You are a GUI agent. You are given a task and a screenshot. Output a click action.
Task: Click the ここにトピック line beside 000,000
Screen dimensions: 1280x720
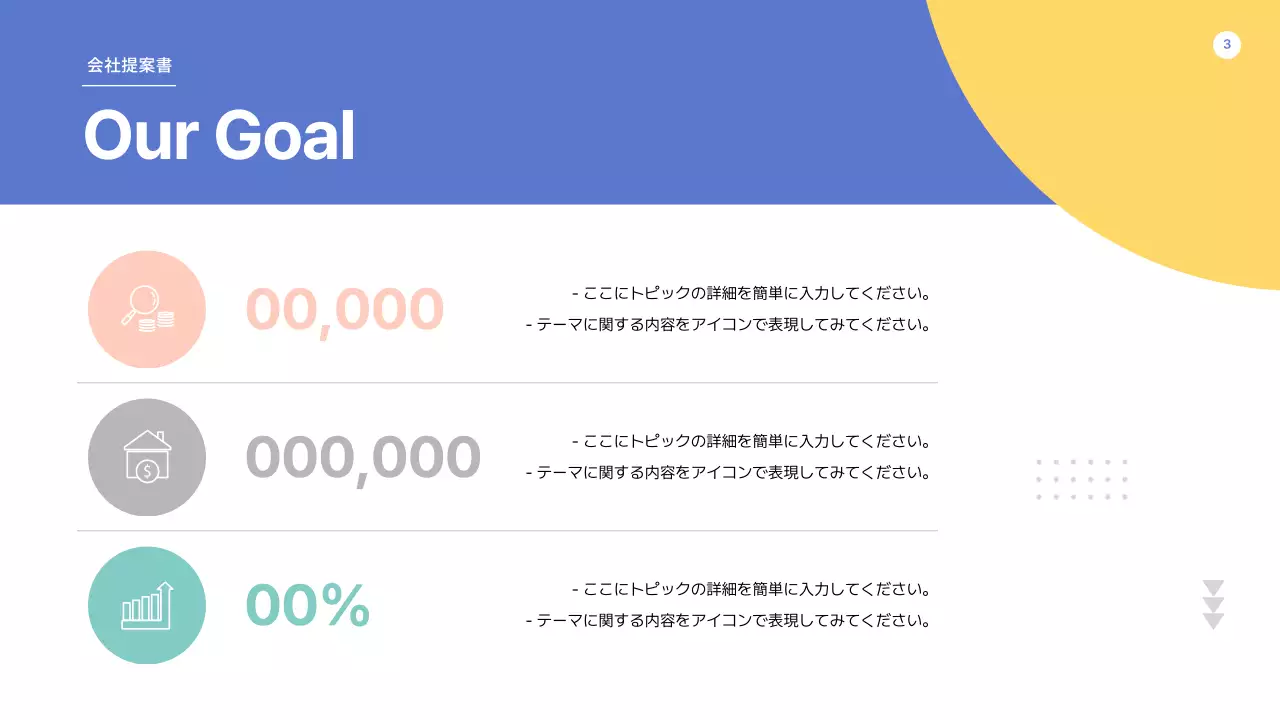pos(752,441)
